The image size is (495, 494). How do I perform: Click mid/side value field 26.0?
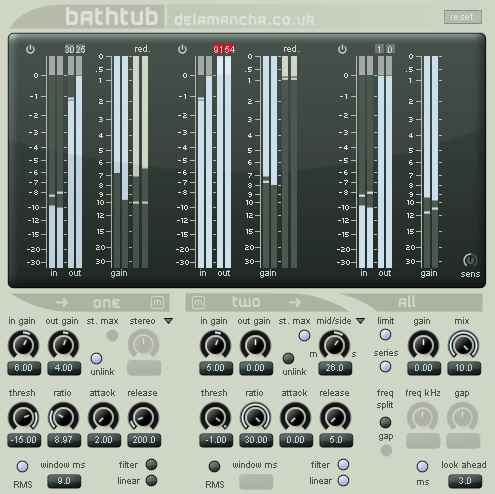pos(335,368)
